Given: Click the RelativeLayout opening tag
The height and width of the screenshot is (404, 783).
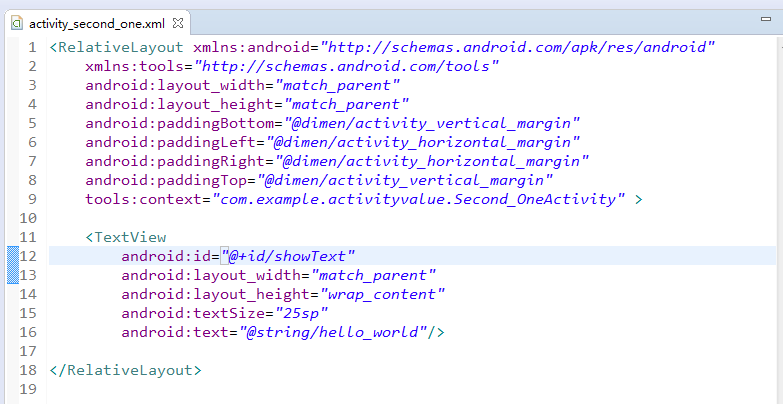Looking at the screenshot, I should pyautogui.click(x=117, y=47).
